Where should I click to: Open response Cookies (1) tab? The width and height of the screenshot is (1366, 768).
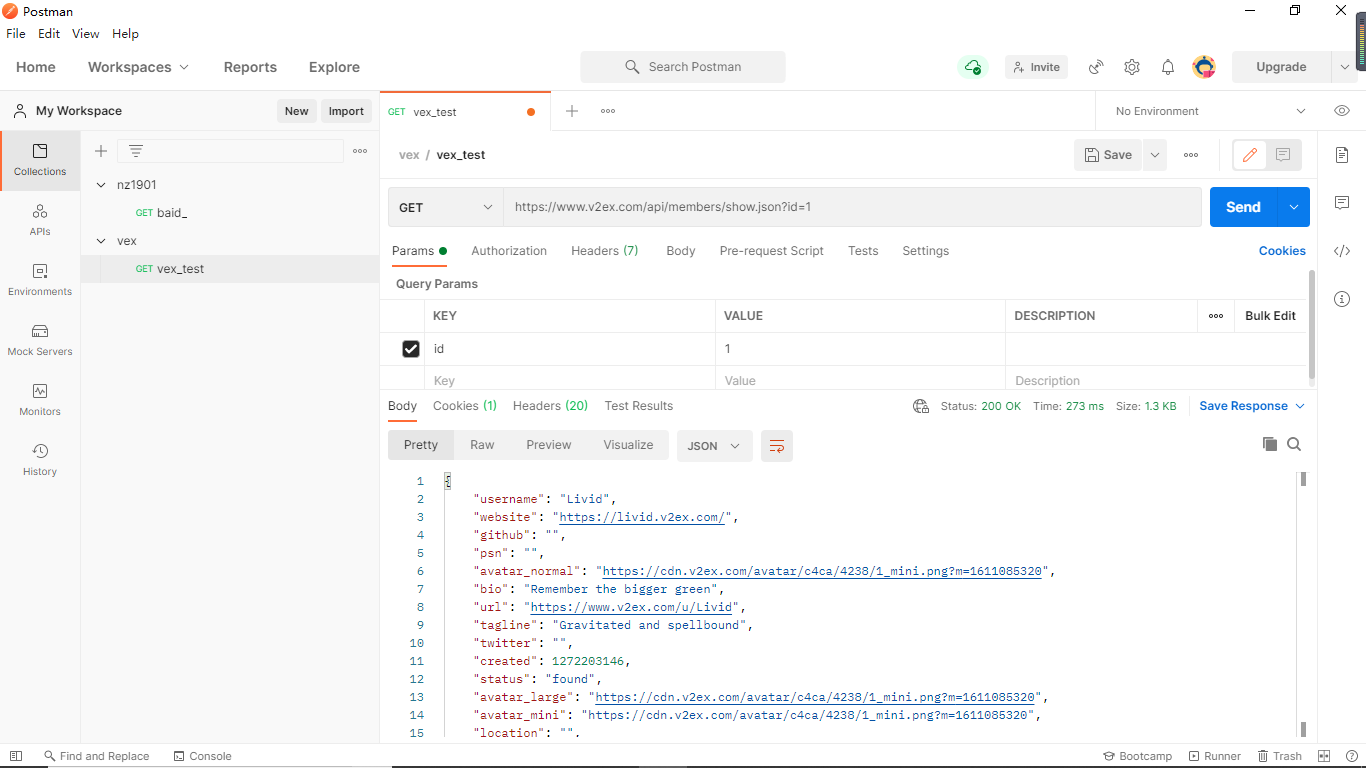[x=465, y=406]
